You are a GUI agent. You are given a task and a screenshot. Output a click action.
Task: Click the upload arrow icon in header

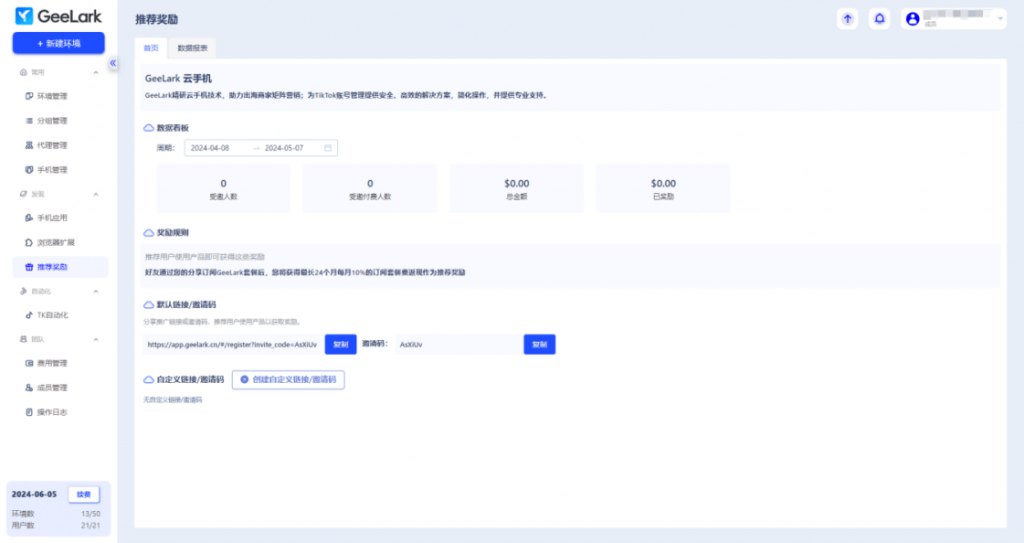847,18
